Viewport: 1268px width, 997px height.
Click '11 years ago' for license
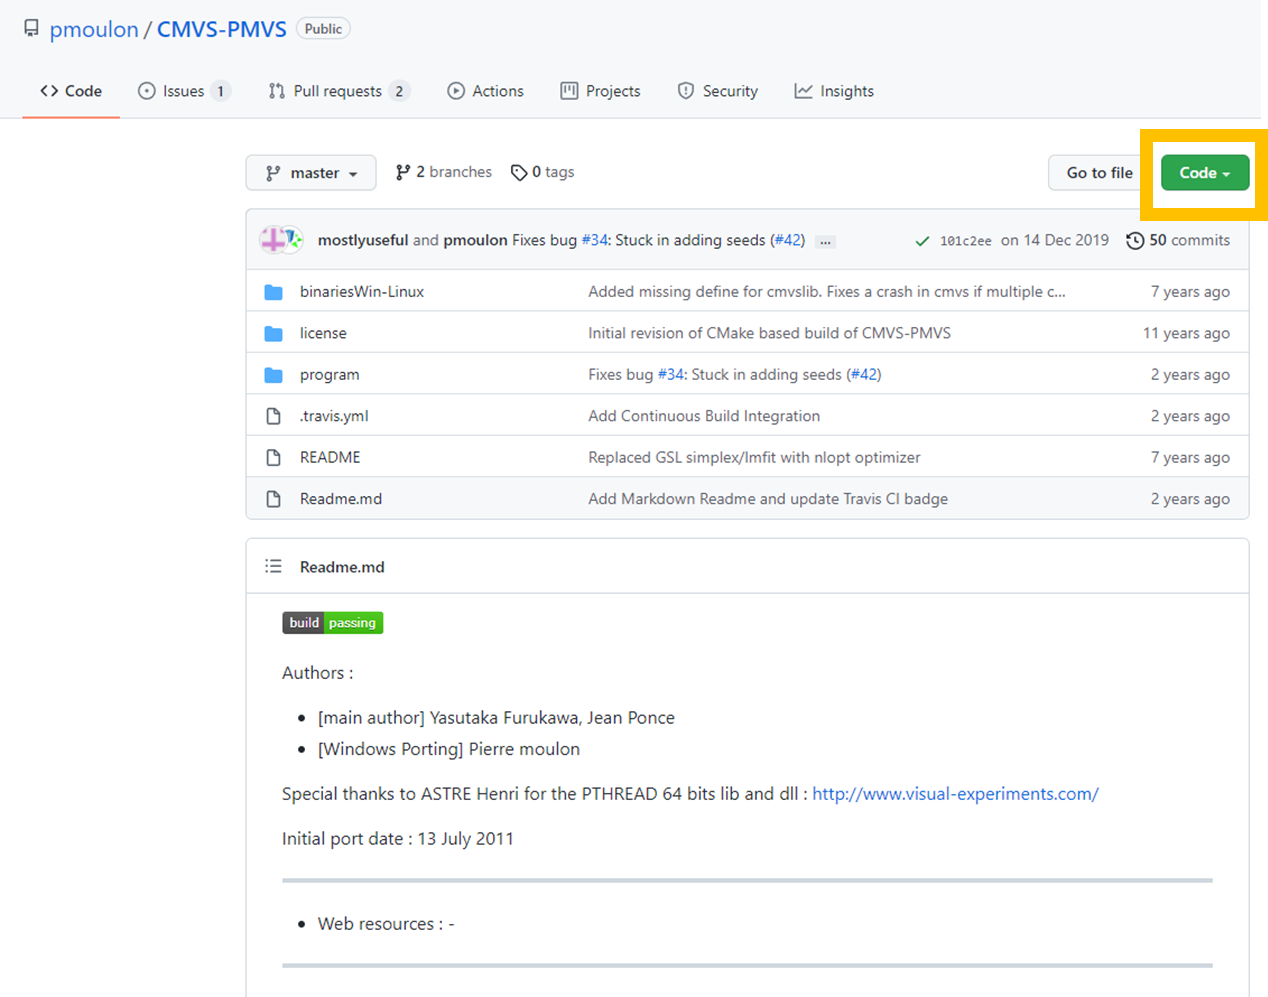click(1186, 333)
